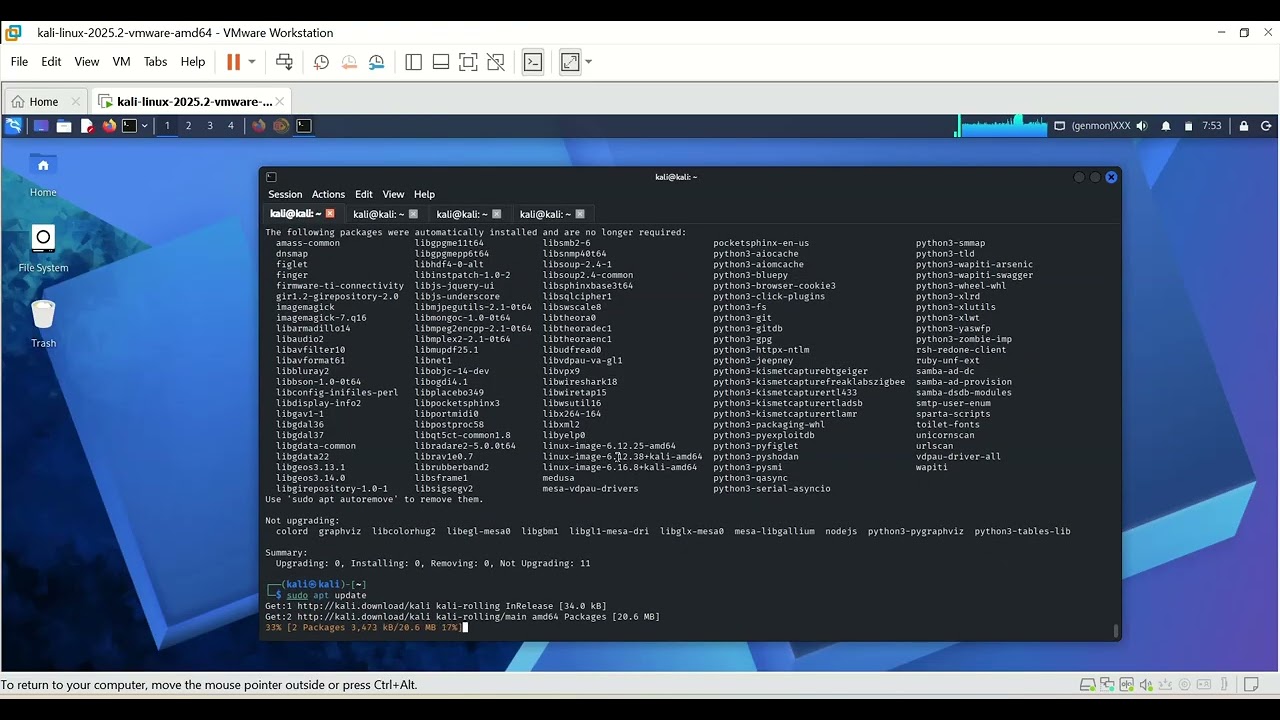The image size is (1280, 720).
Task: Lock the screen with the padlock icon
Action: click(1244, 126)
